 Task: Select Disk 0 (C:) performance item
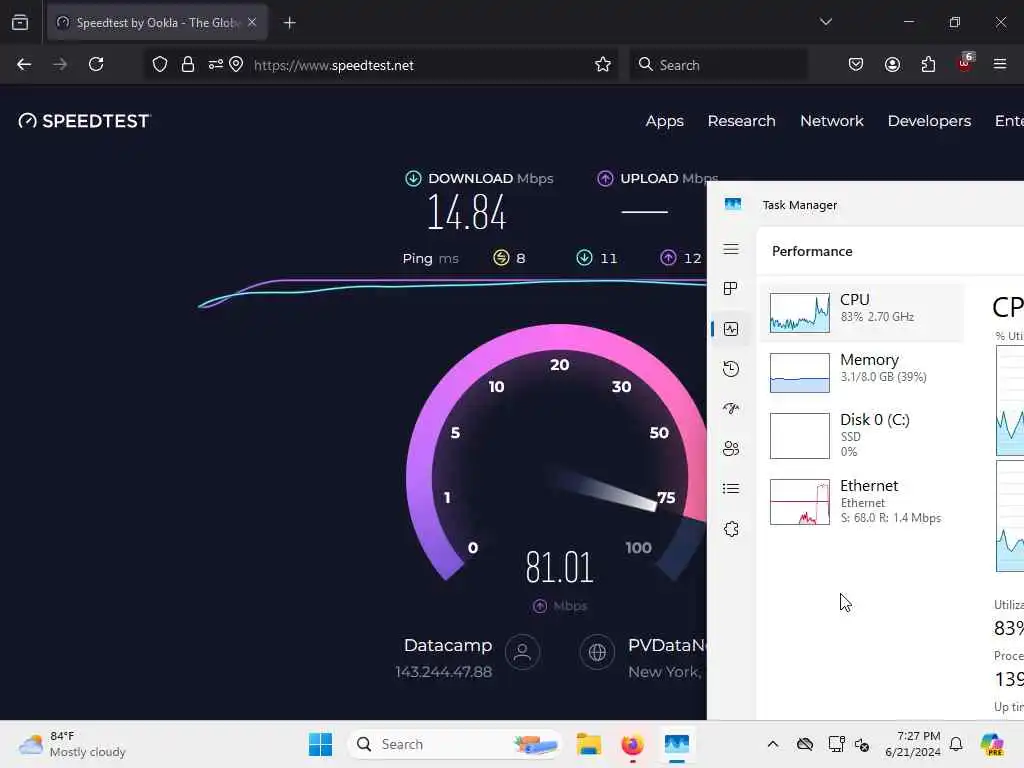(862, 436)
